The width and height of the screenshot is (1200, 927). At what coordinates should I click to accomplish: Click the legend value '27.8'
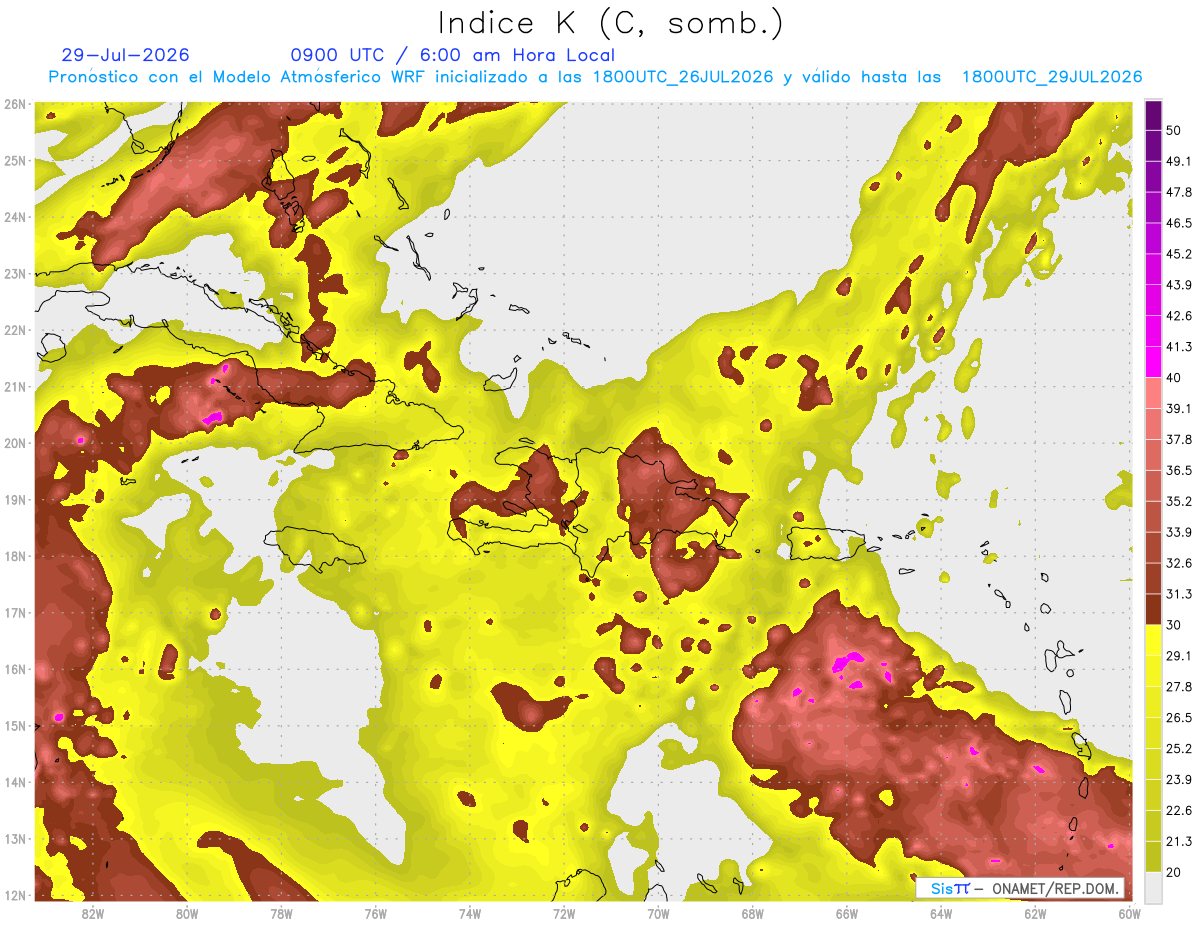1178,687
